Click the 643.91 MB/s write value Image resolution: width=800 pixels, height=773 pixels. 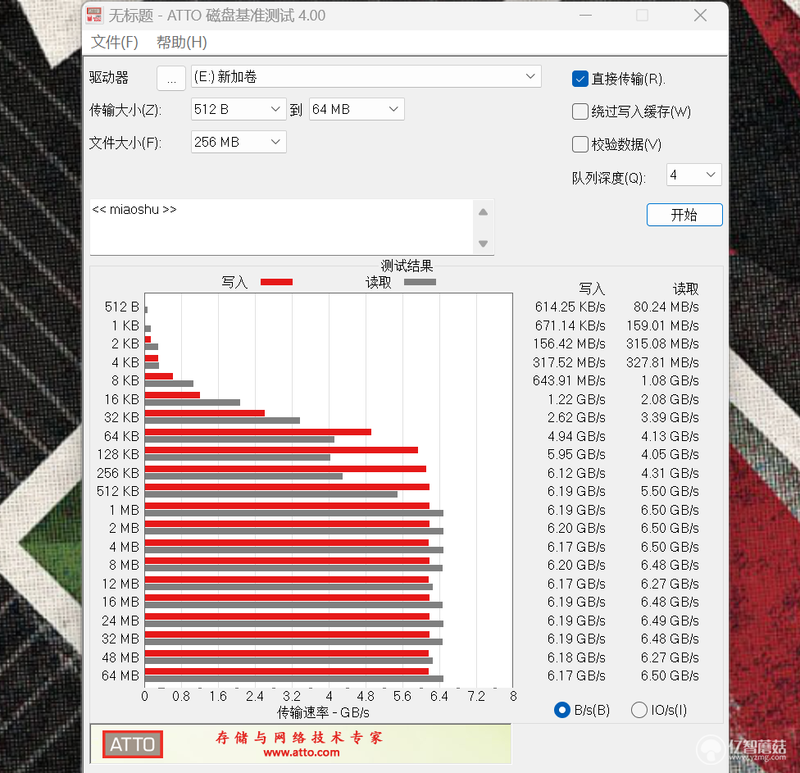(x=569, y=381)
